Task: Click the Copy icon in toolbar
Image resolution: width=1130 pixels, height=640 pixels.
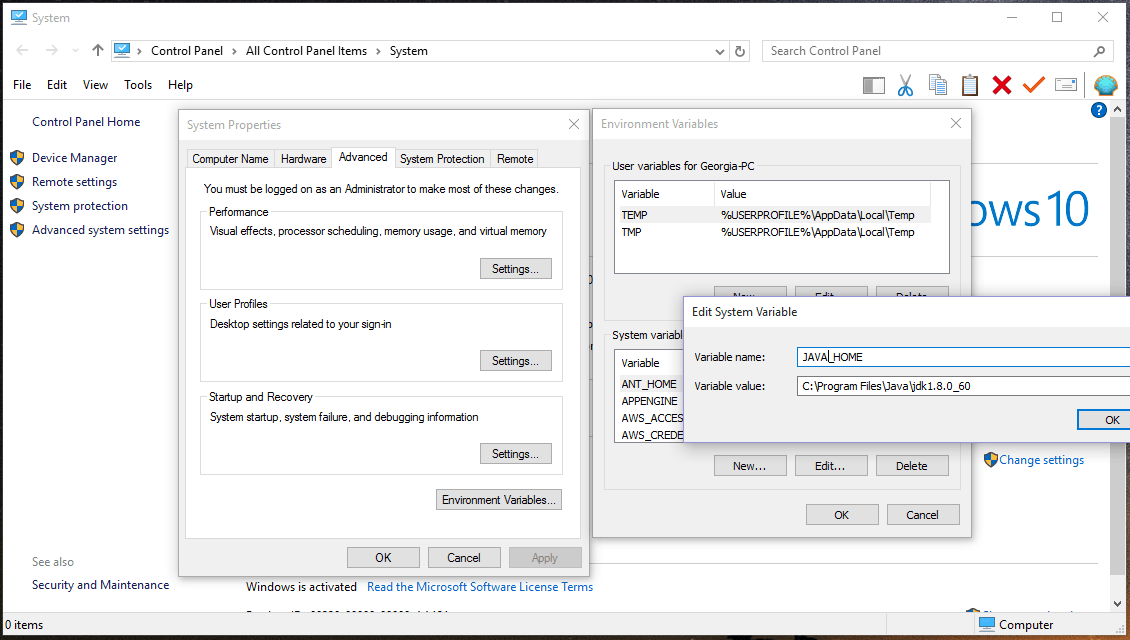Action: point(937,86)
